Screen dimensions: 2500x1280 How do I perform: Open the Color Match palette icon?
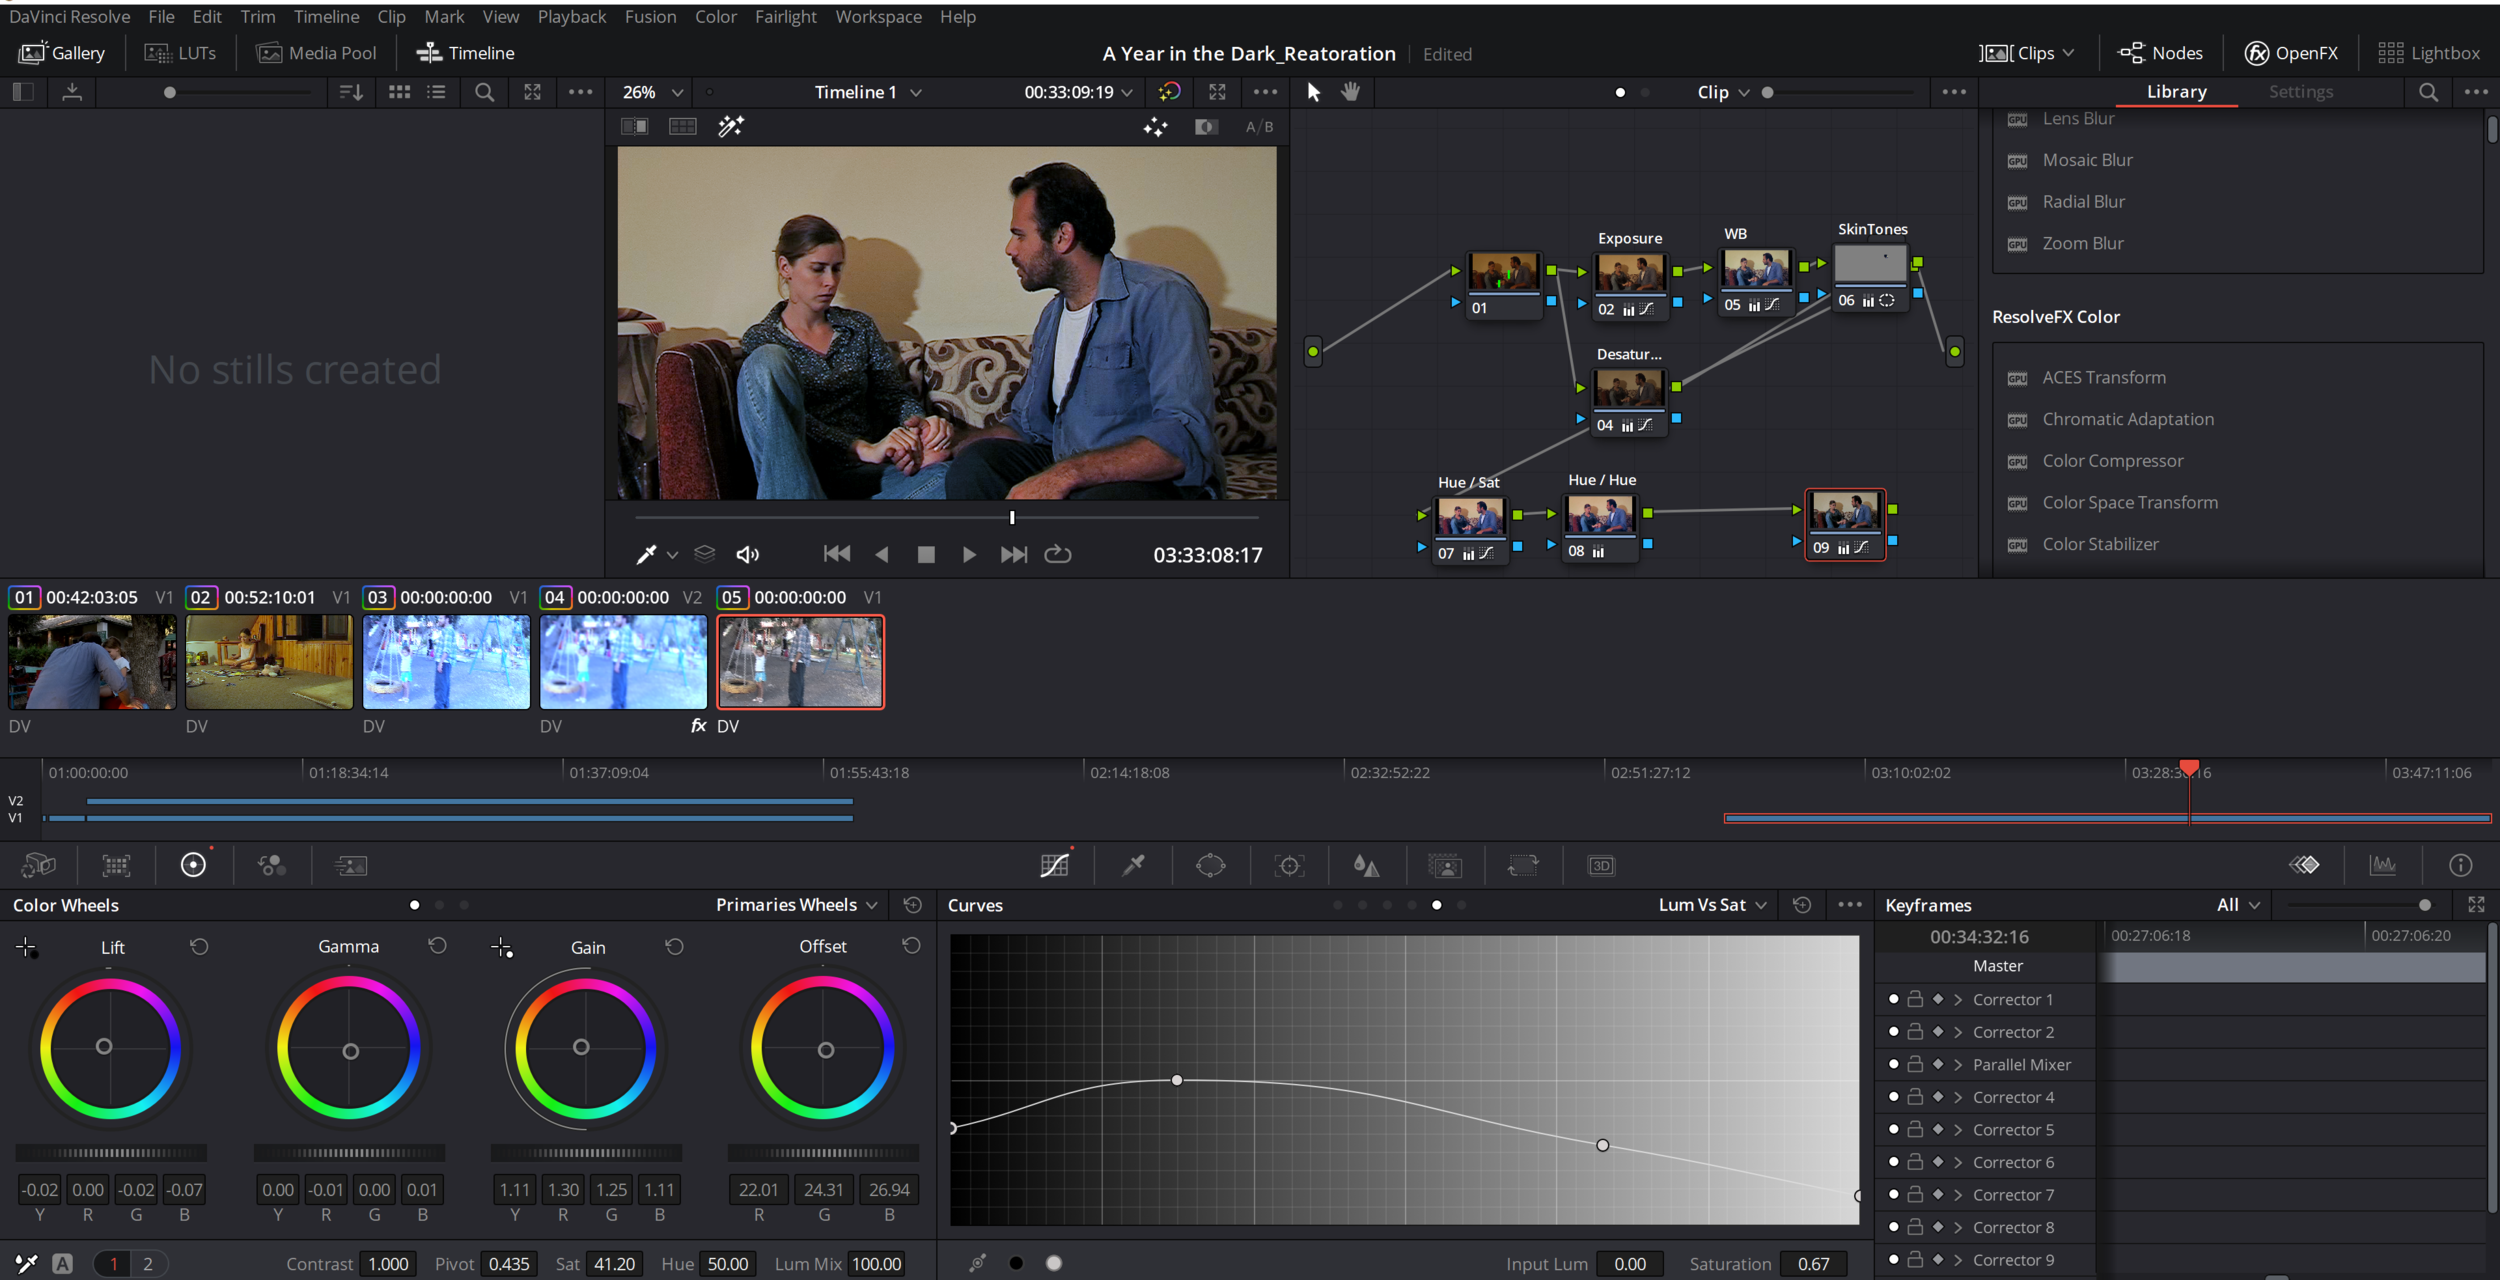pyautogui.click(x=116, y=865)
